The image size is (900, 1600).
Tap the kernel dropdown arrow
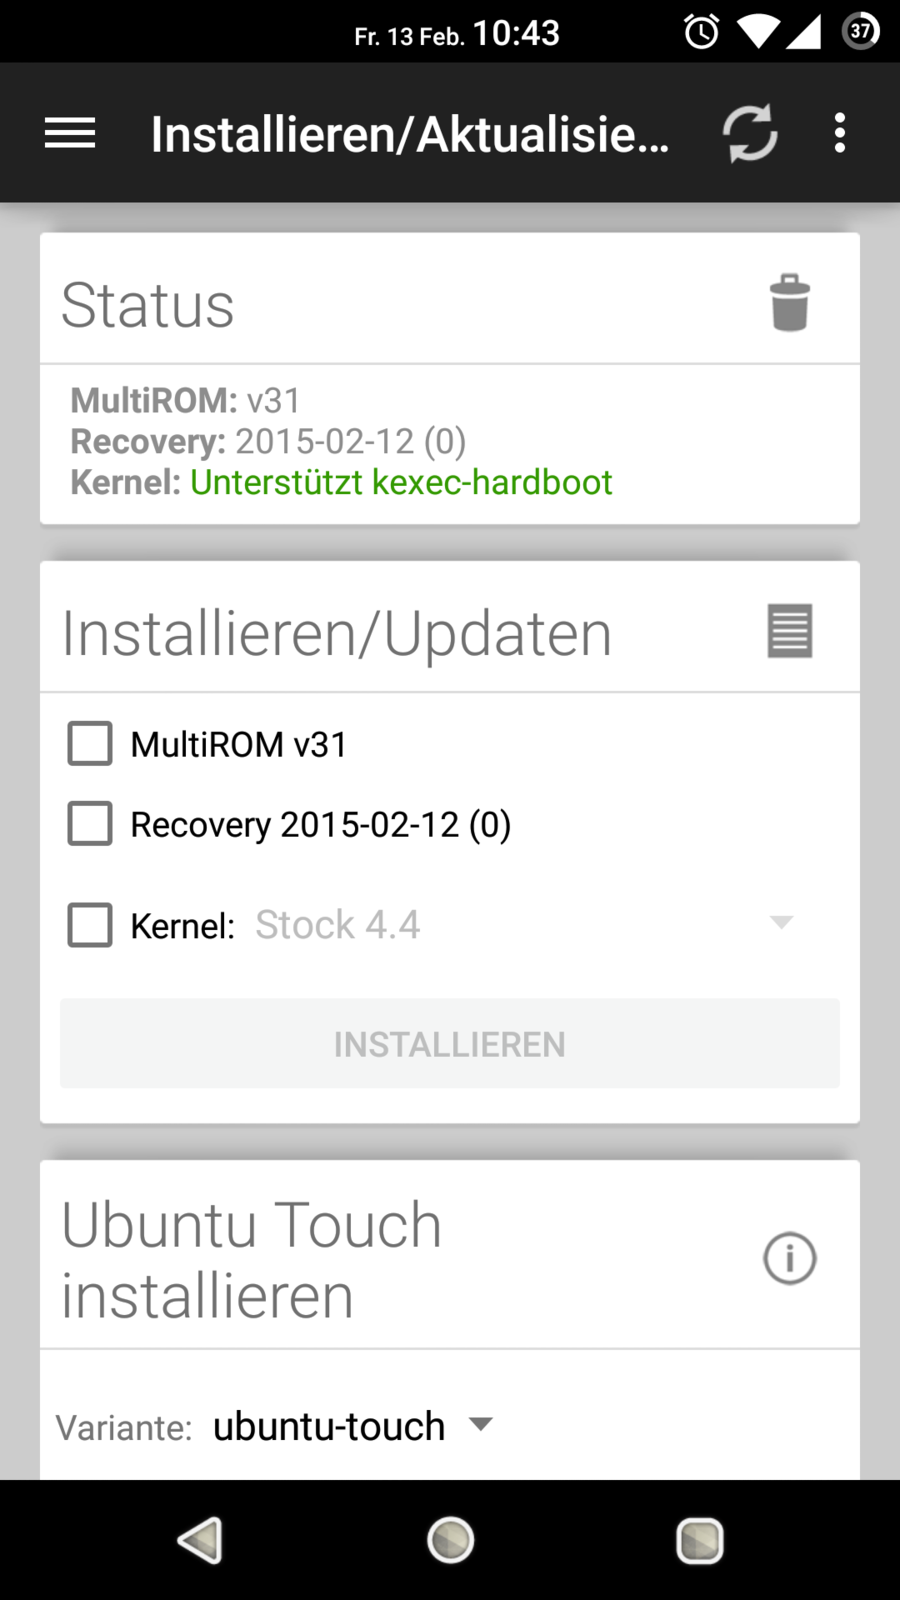pyautogui.click(x=782, y=922)
